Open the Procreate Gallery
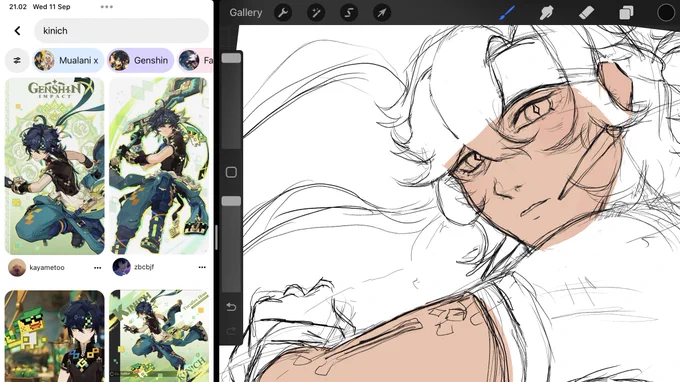 (x=245, y=13)
